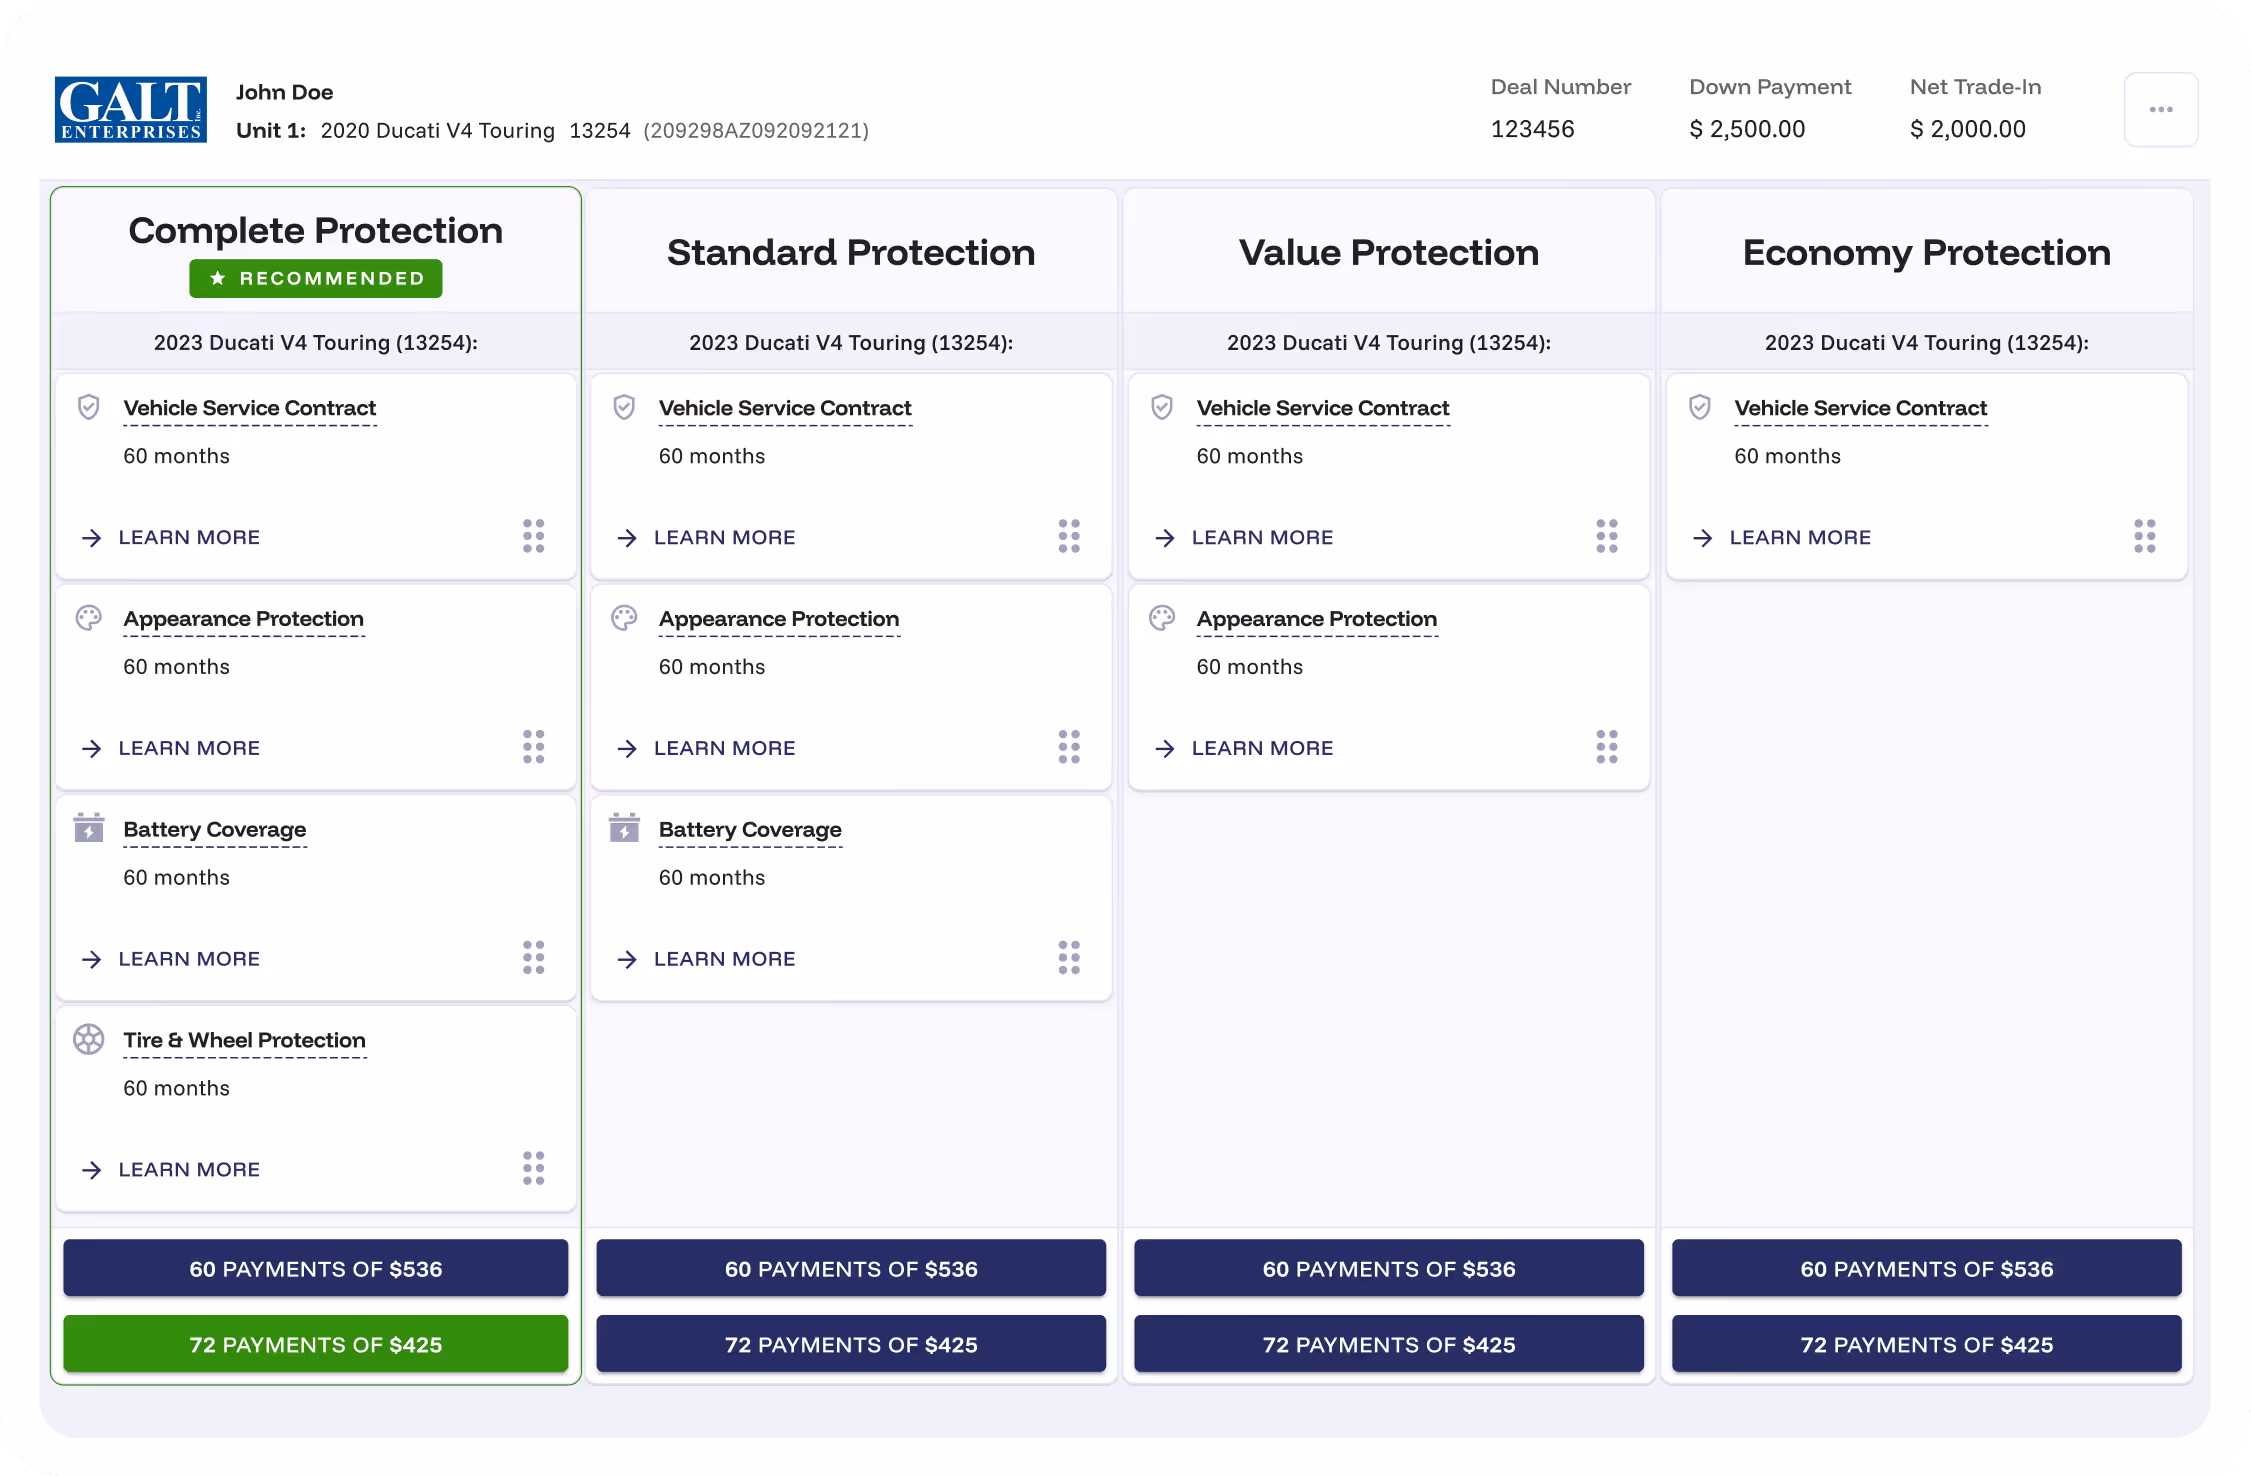
Task: Grab drag handle on Tire & Wheel Protection card
Action: (x=534, y=1168)
